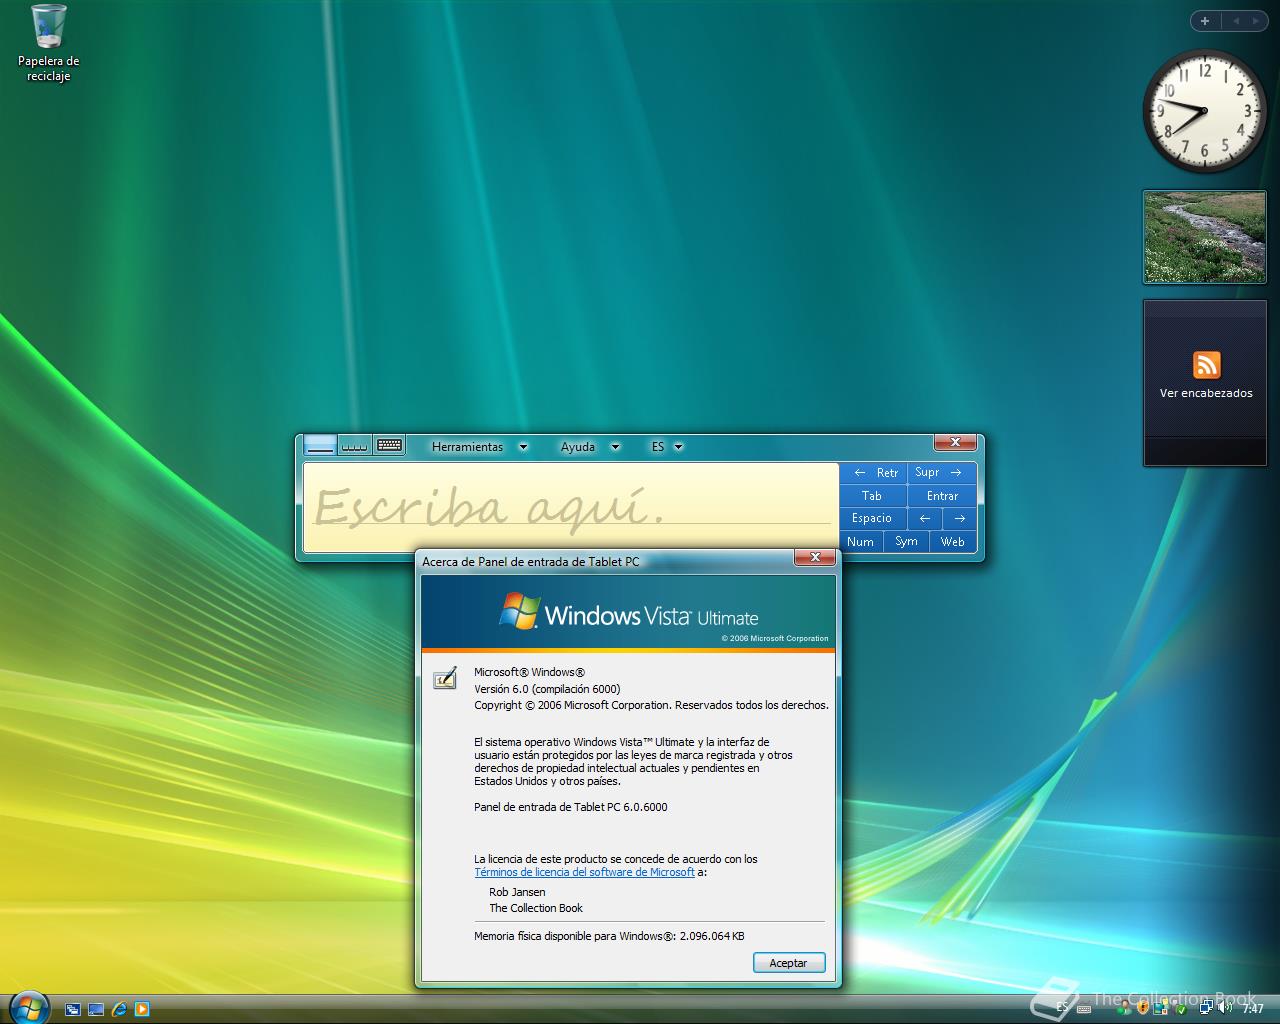The height and width of the screenshot is (1024, 1280).
Task: Click the 'Escriba aquí' handwriting area
Action: point(571,507)
